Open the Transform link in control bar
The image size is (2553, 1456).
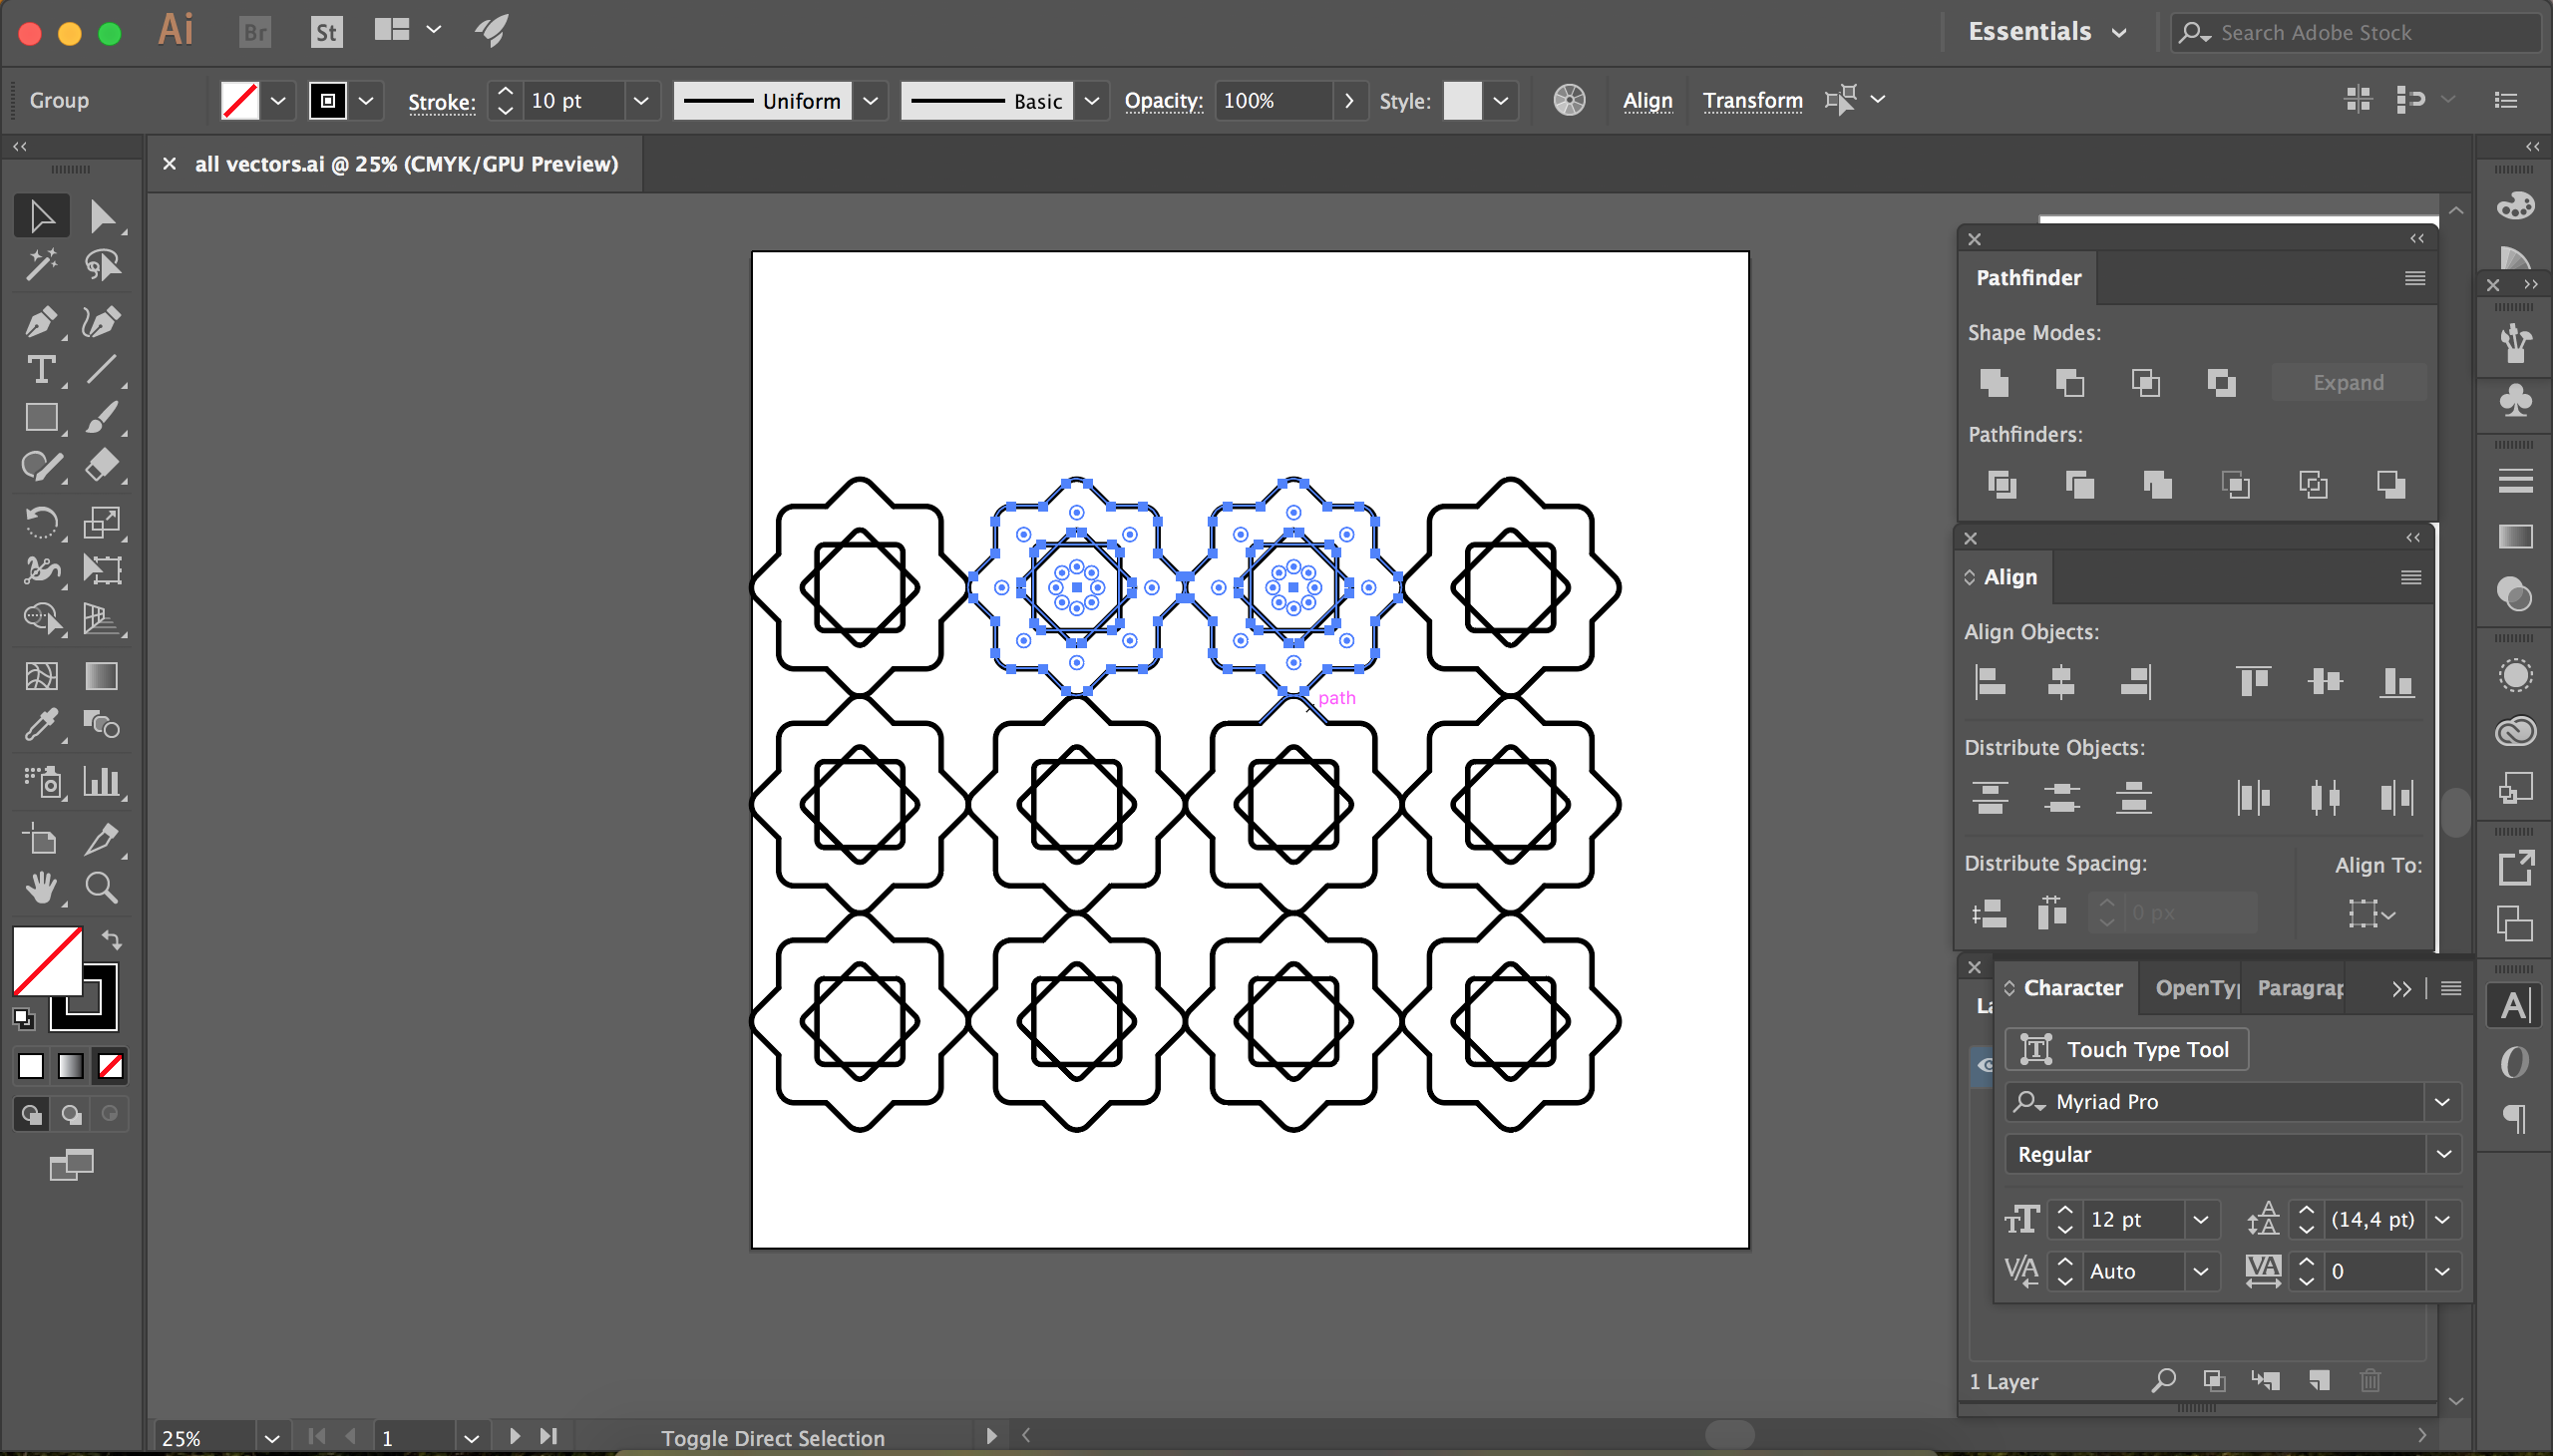pyautogui.click(x=1753, y=100)
